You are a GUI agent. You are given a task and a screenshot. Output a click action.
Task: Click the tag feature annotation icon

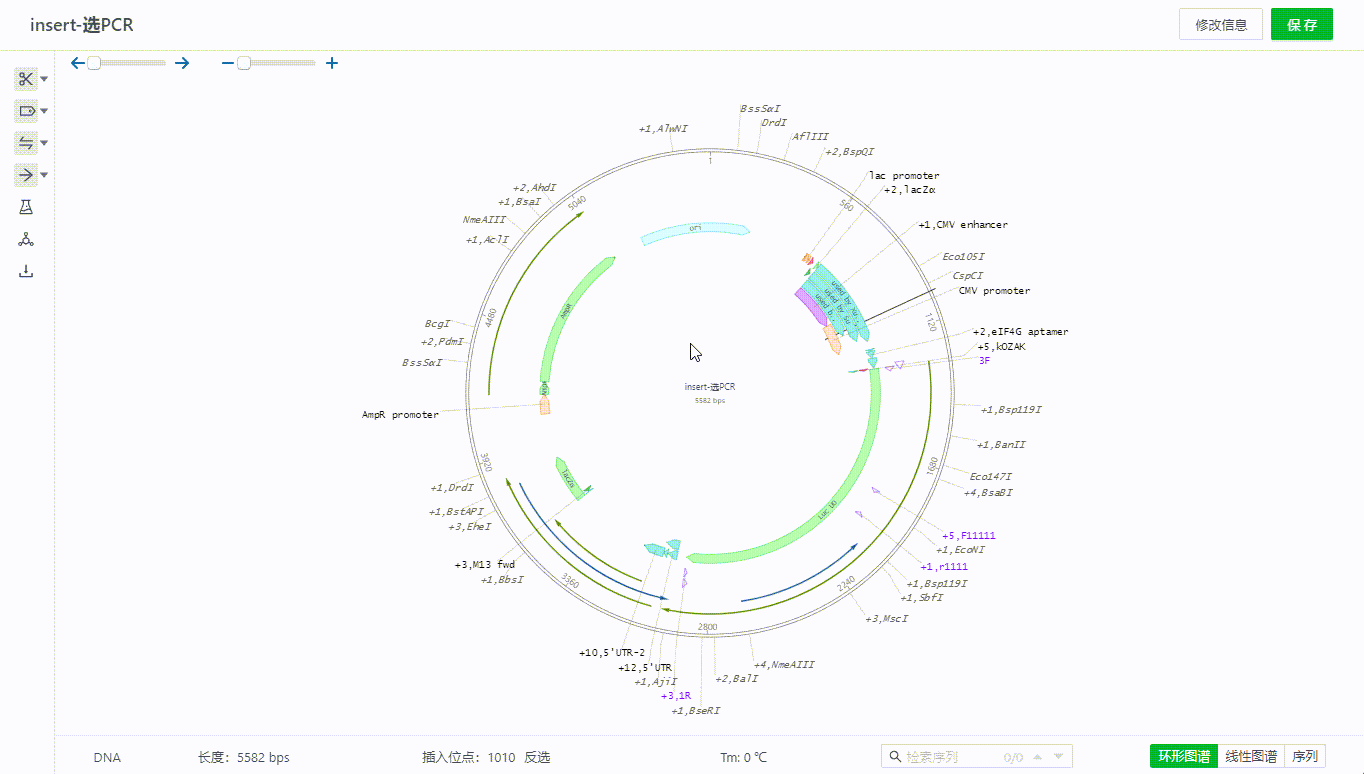click(x=26, y=111)
